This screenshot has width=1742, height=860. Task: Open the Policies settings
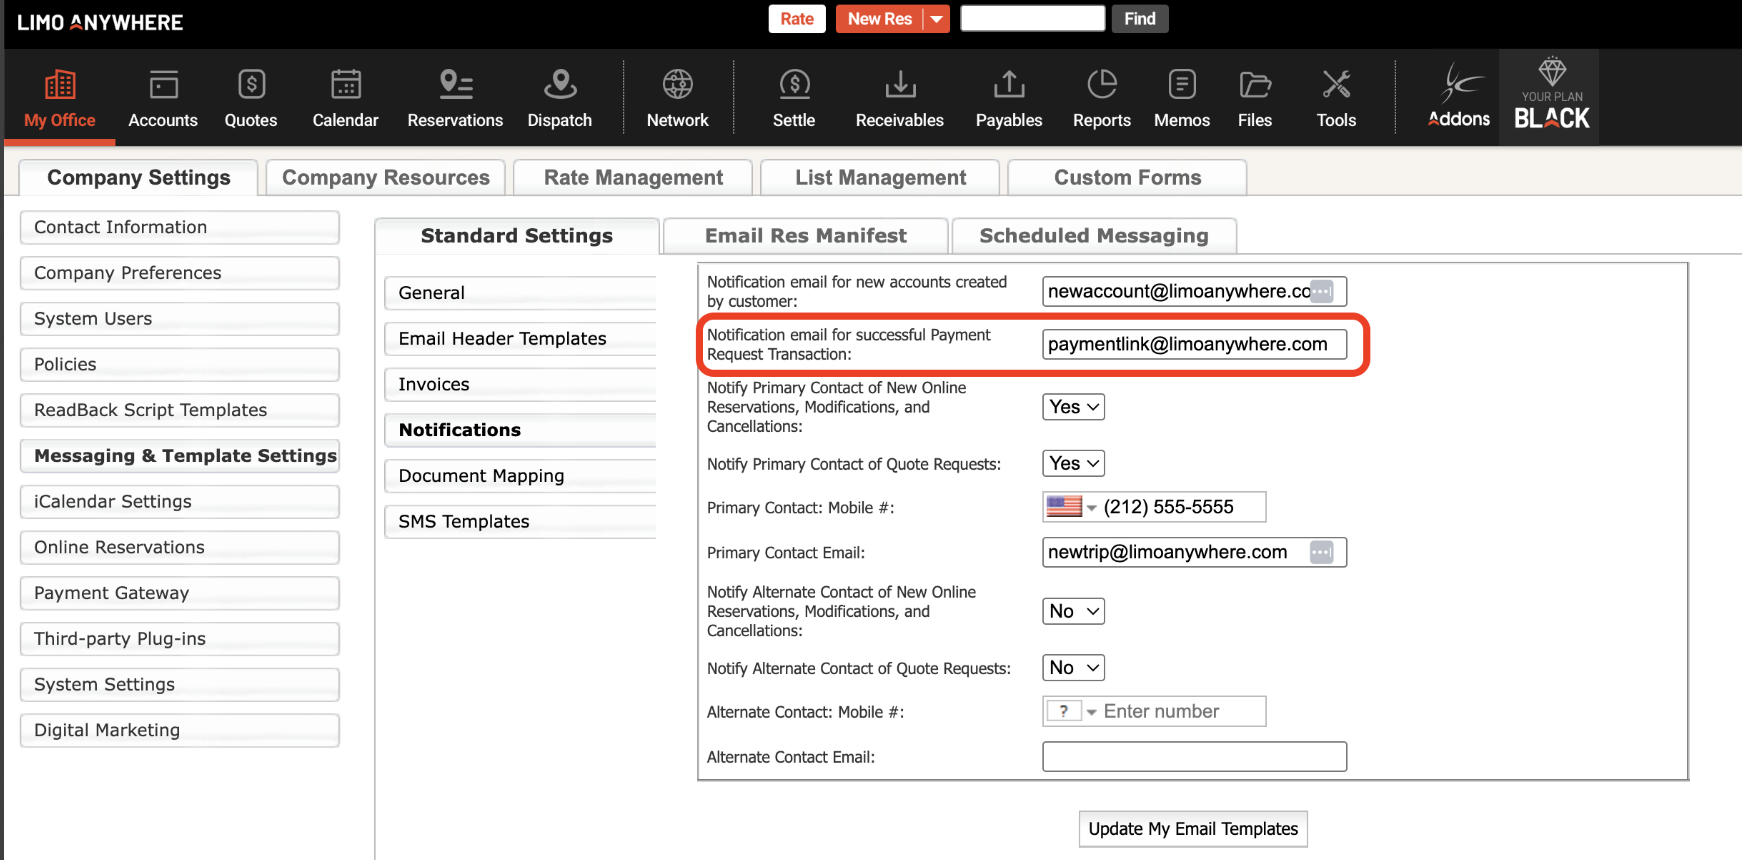pos(180,364)
